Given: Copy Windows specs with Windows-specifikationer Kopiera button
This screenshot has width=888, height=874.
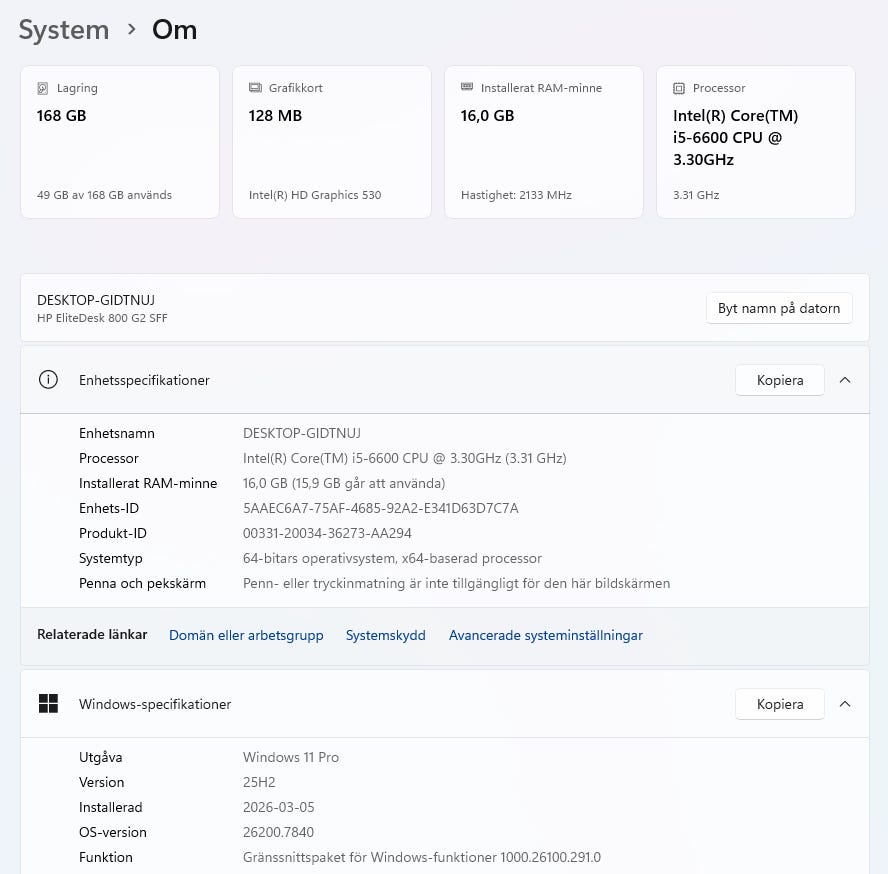Looking at the screenshot, I should pyautogui.click(x=780, y=704).
